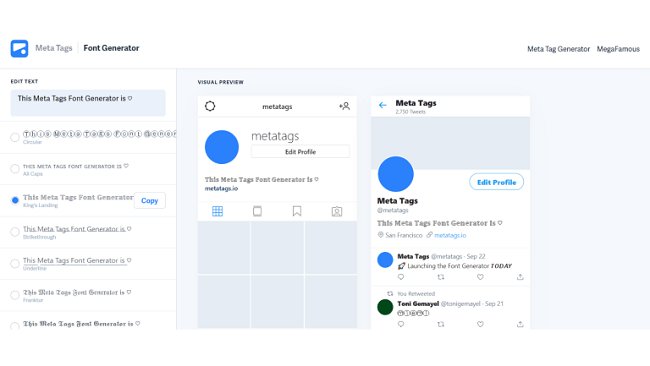Select the King's Landing font radio button
The width and height of the screenshot is (650, 366).
pos(15,200)
